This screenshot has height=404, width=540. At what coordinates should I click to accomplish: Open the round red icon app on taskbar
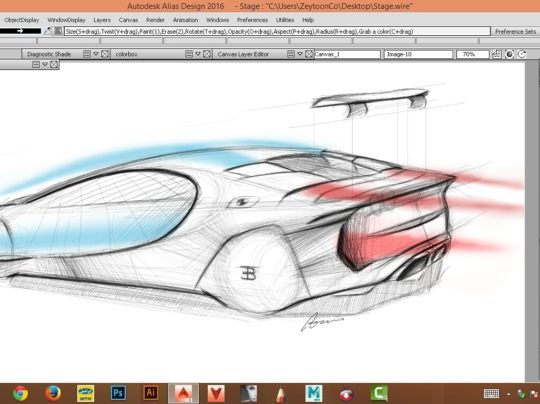[x=346, y=394]
